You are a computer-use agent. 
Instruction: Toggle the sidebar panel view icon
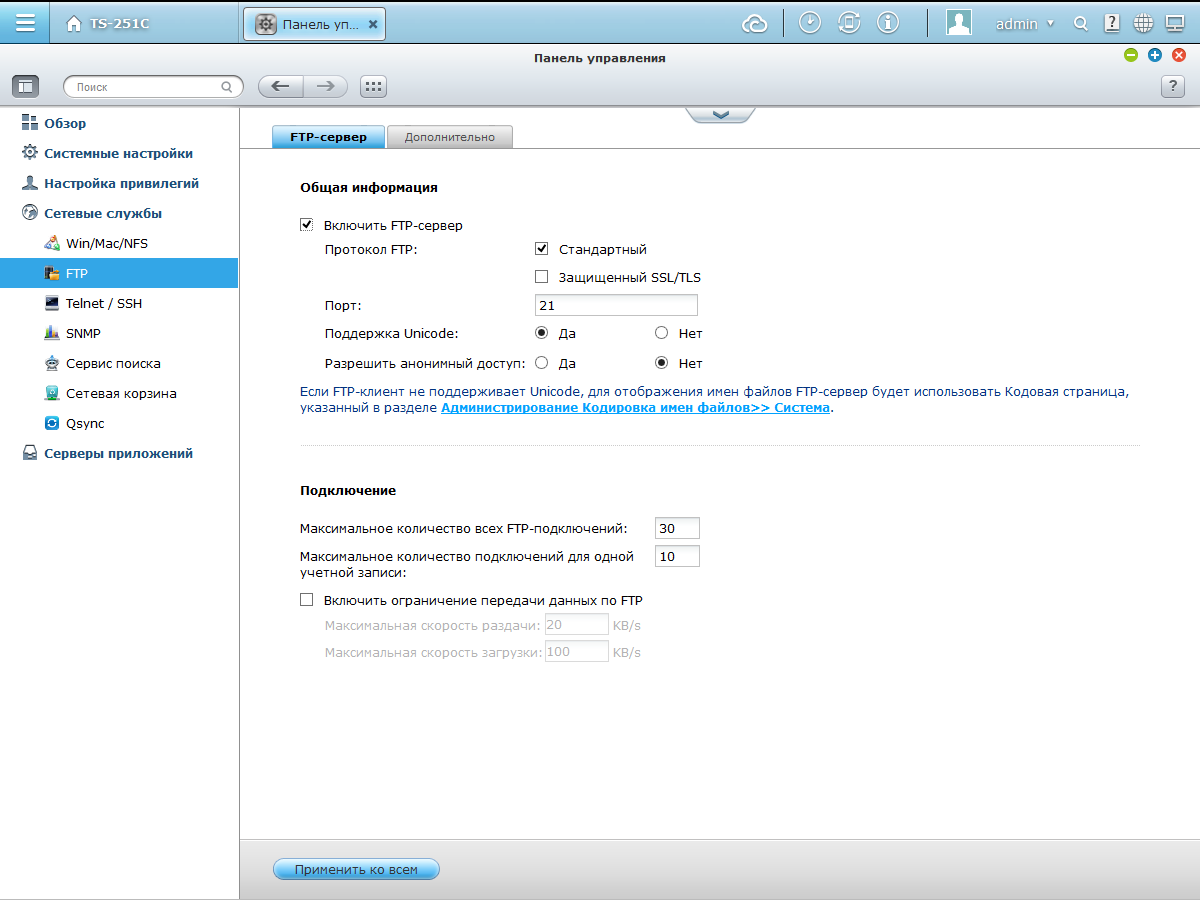pyautogui.click(x=25, y=87)
